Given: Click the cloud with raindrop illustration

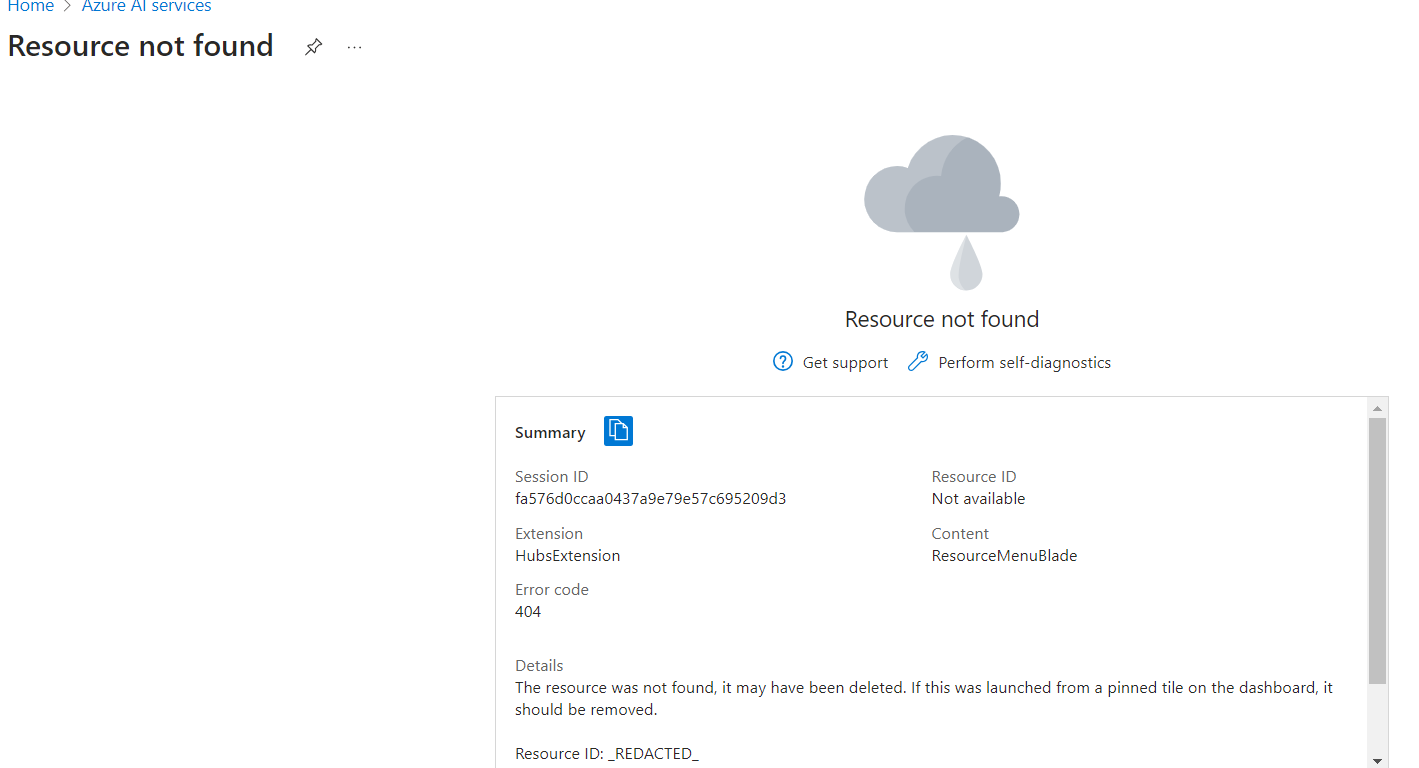Looking at the screenshot, I should coord(942,212).
